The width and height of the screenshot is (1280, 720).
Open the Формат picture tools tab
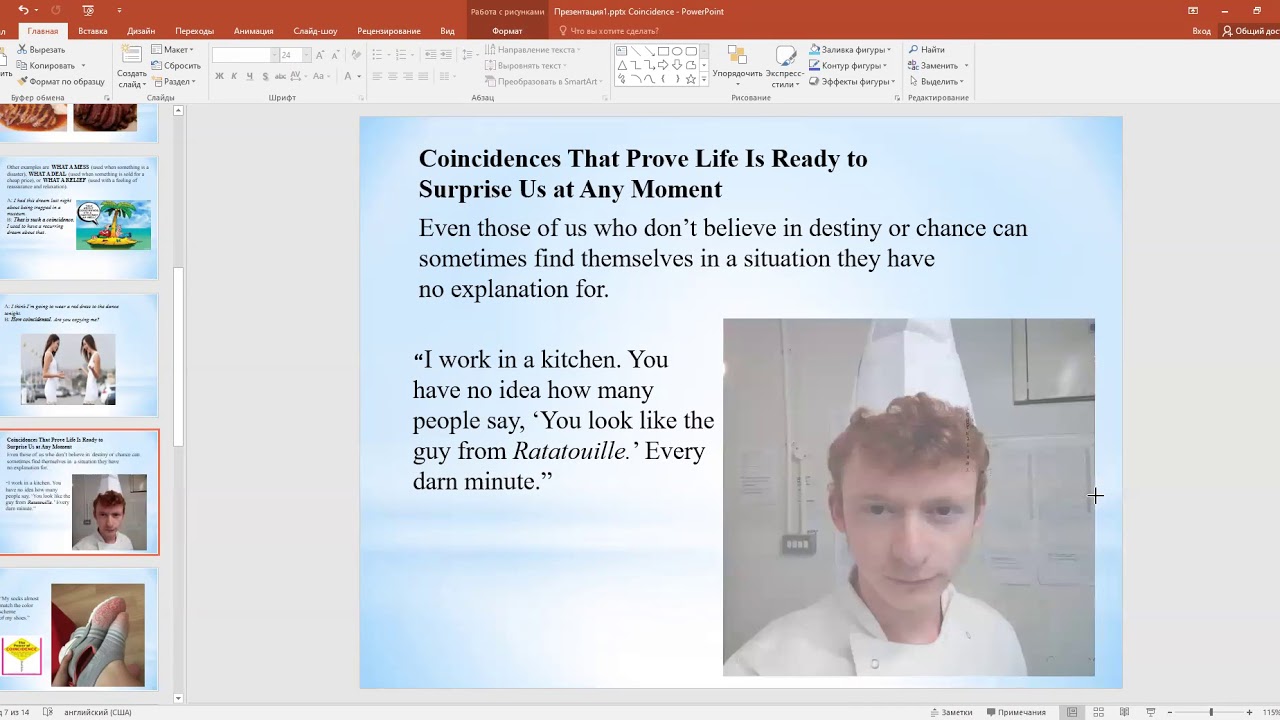[x=507, y=31]
